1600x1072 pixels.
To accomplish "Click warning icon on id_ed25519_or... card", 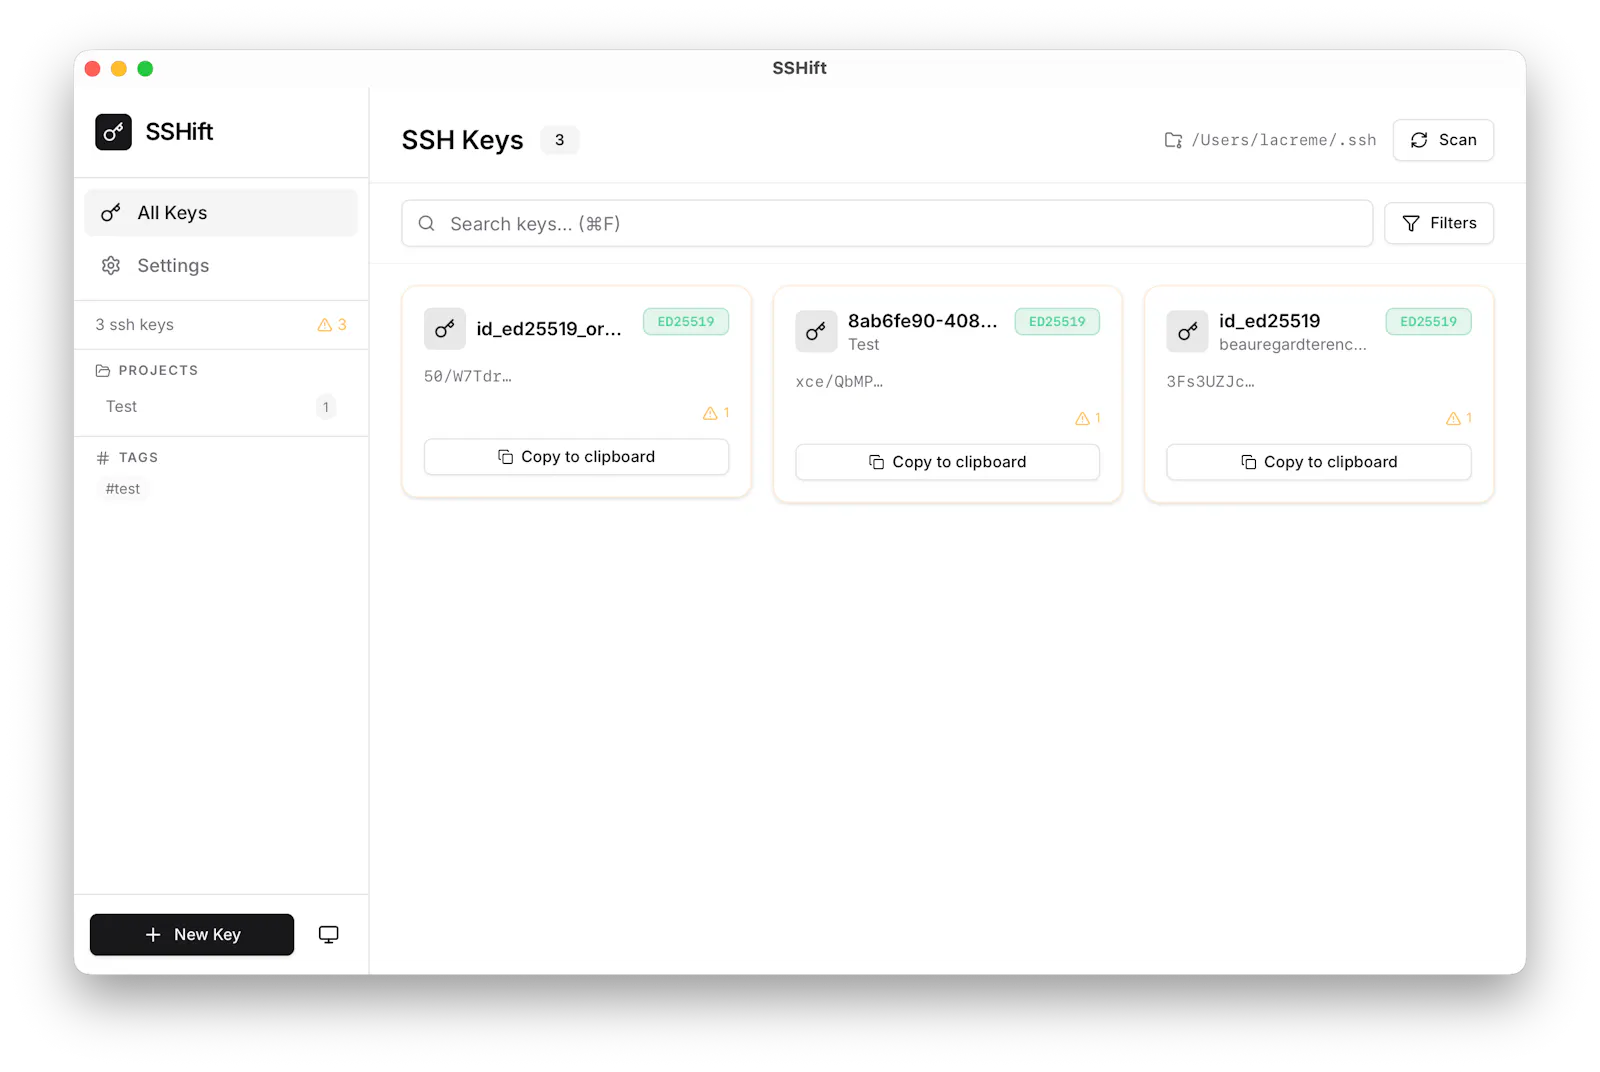I will 710,413.
